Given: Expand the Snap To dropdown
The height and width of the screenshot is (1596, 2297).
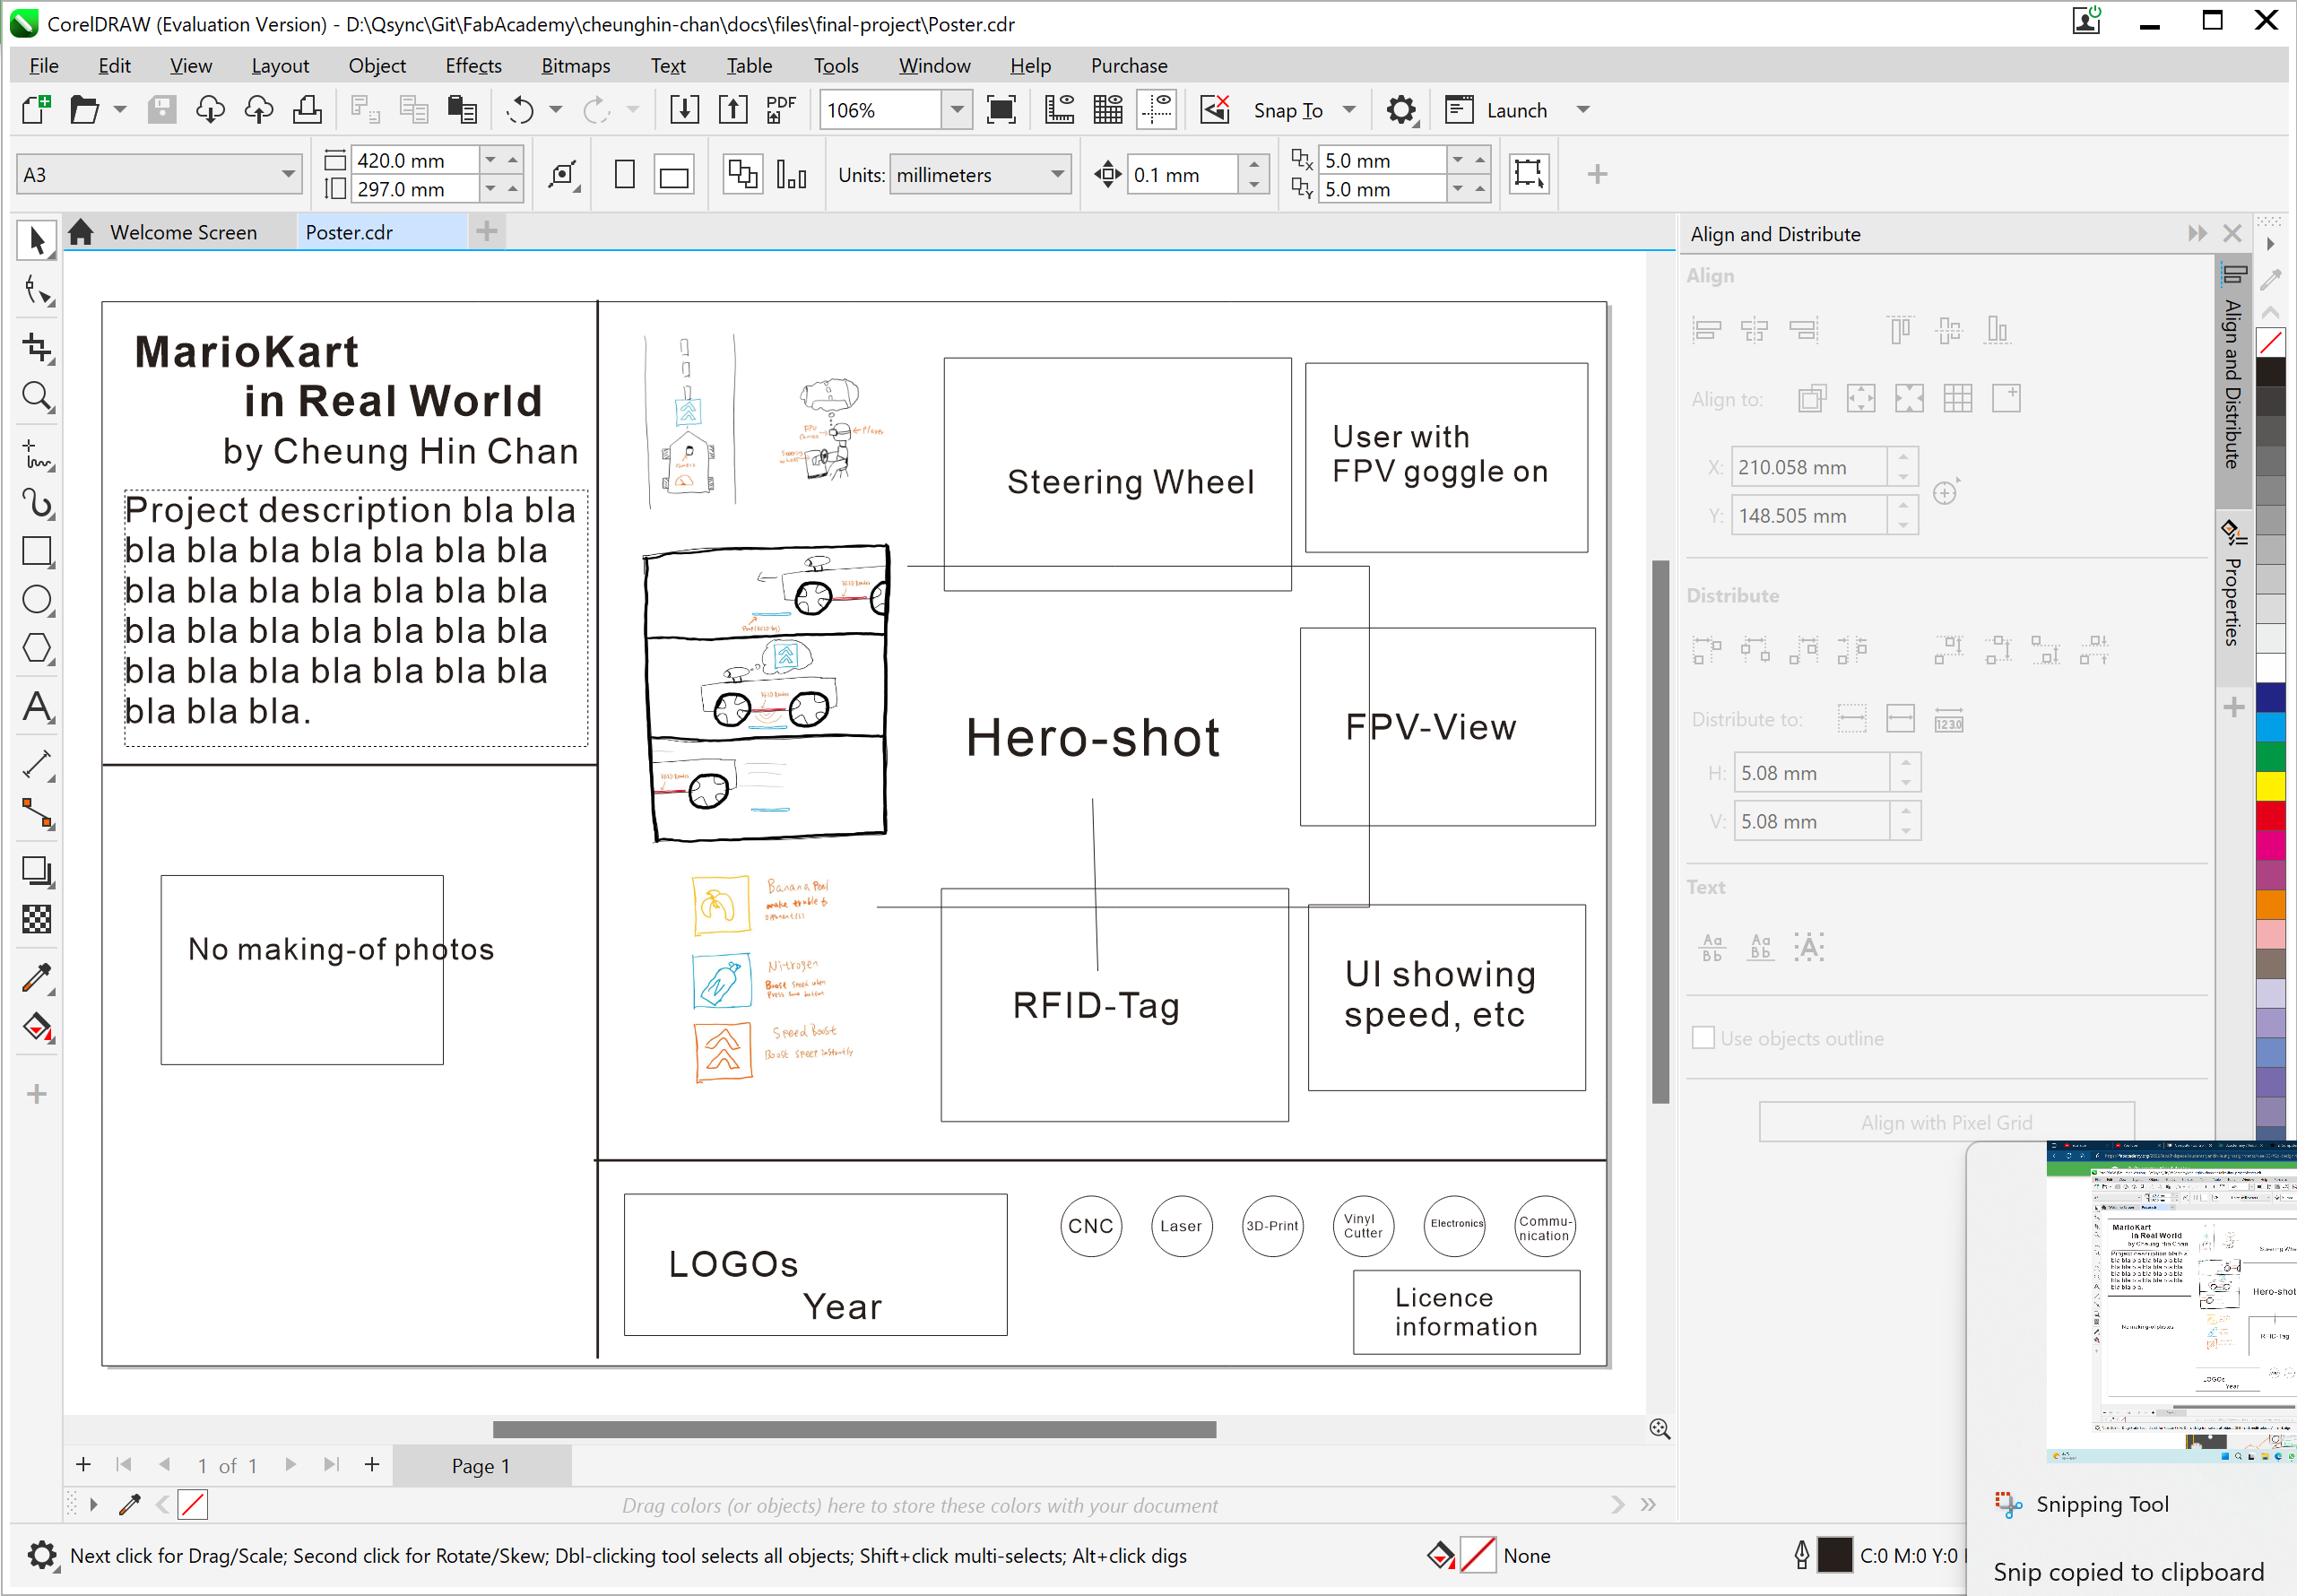Looking at the screenshot, I should [x=1349, y=109].
